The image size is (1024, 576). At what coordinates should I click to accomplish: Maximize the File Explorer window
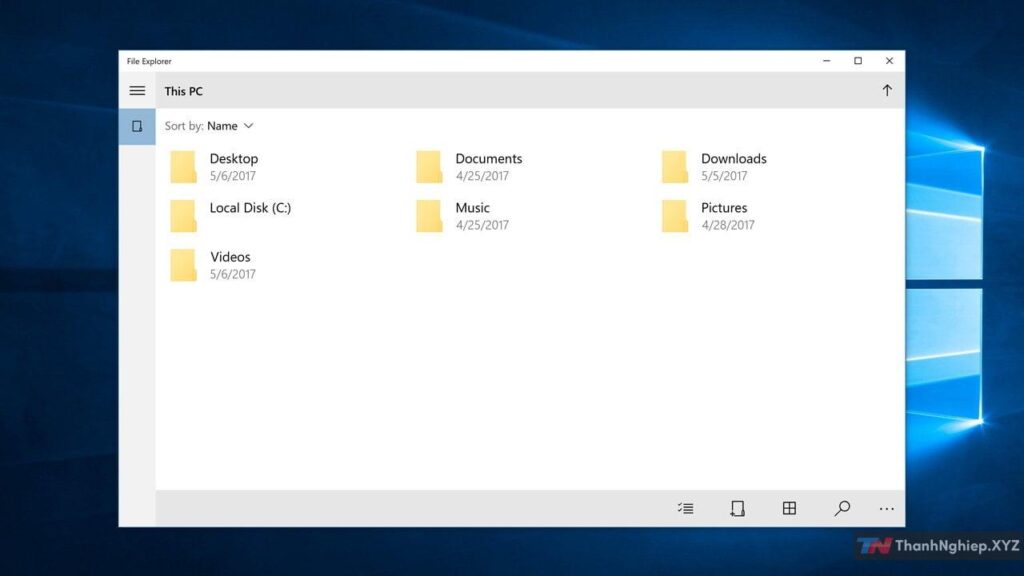tap(857, 60)
